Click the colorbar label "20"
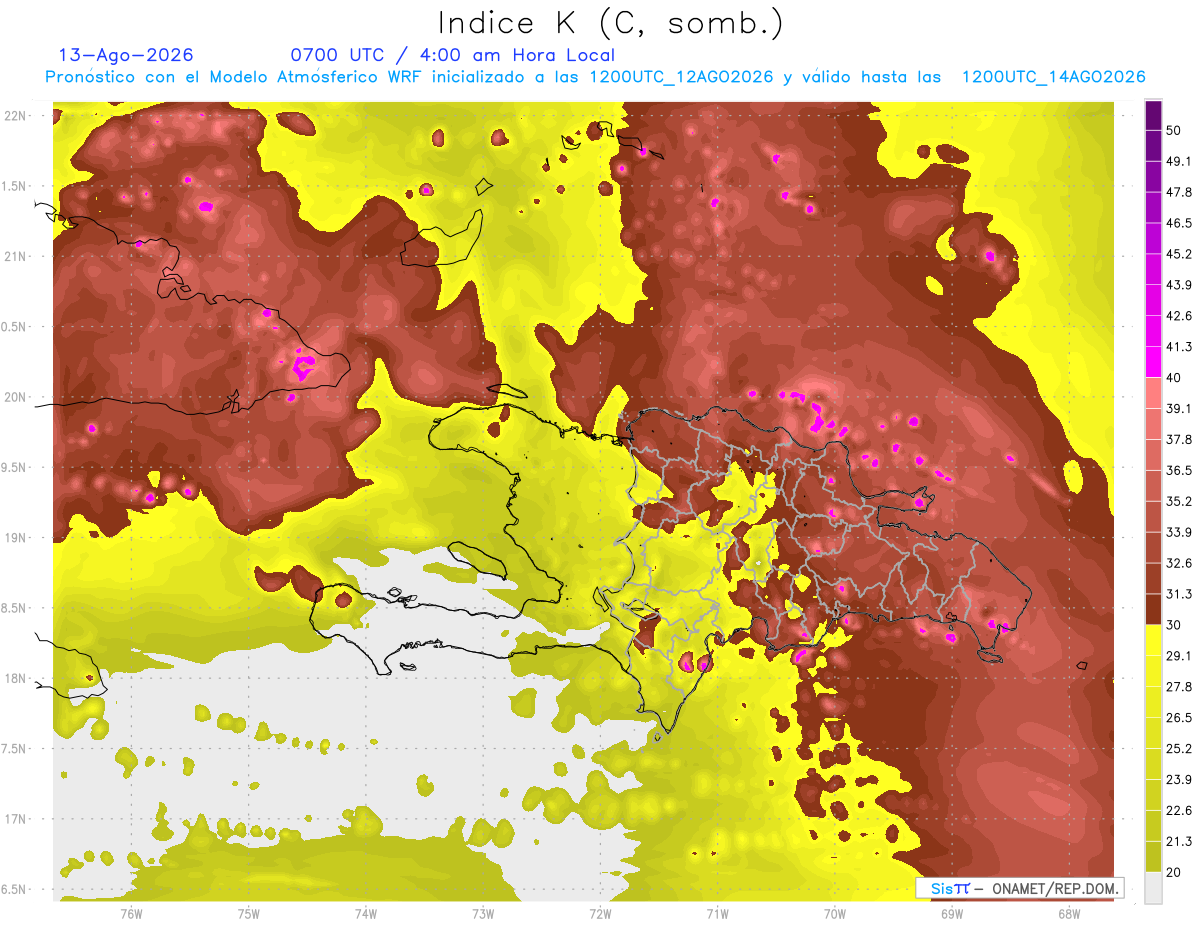The width and height of the screenshot is (1200, 927). point(1174,872)
